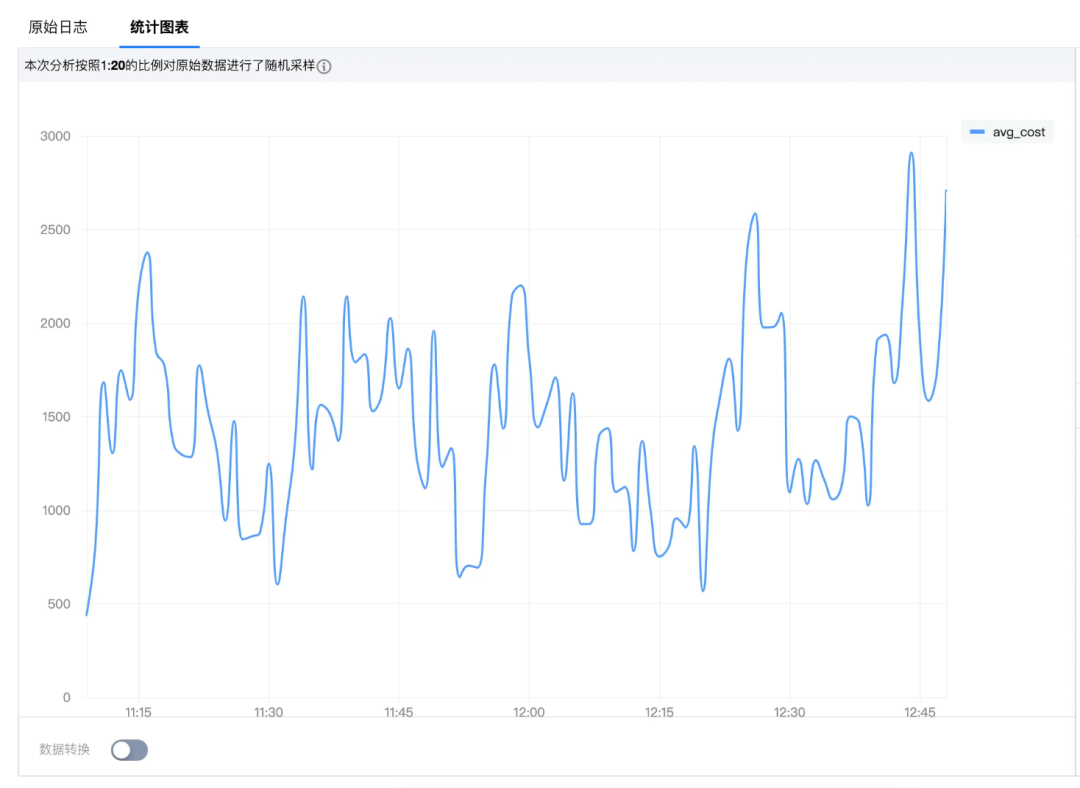Image resolution: width=1080 pixels, height=788 pixels.
Task: Switch to the 原始日志 tab
Action: coord(58,27)
